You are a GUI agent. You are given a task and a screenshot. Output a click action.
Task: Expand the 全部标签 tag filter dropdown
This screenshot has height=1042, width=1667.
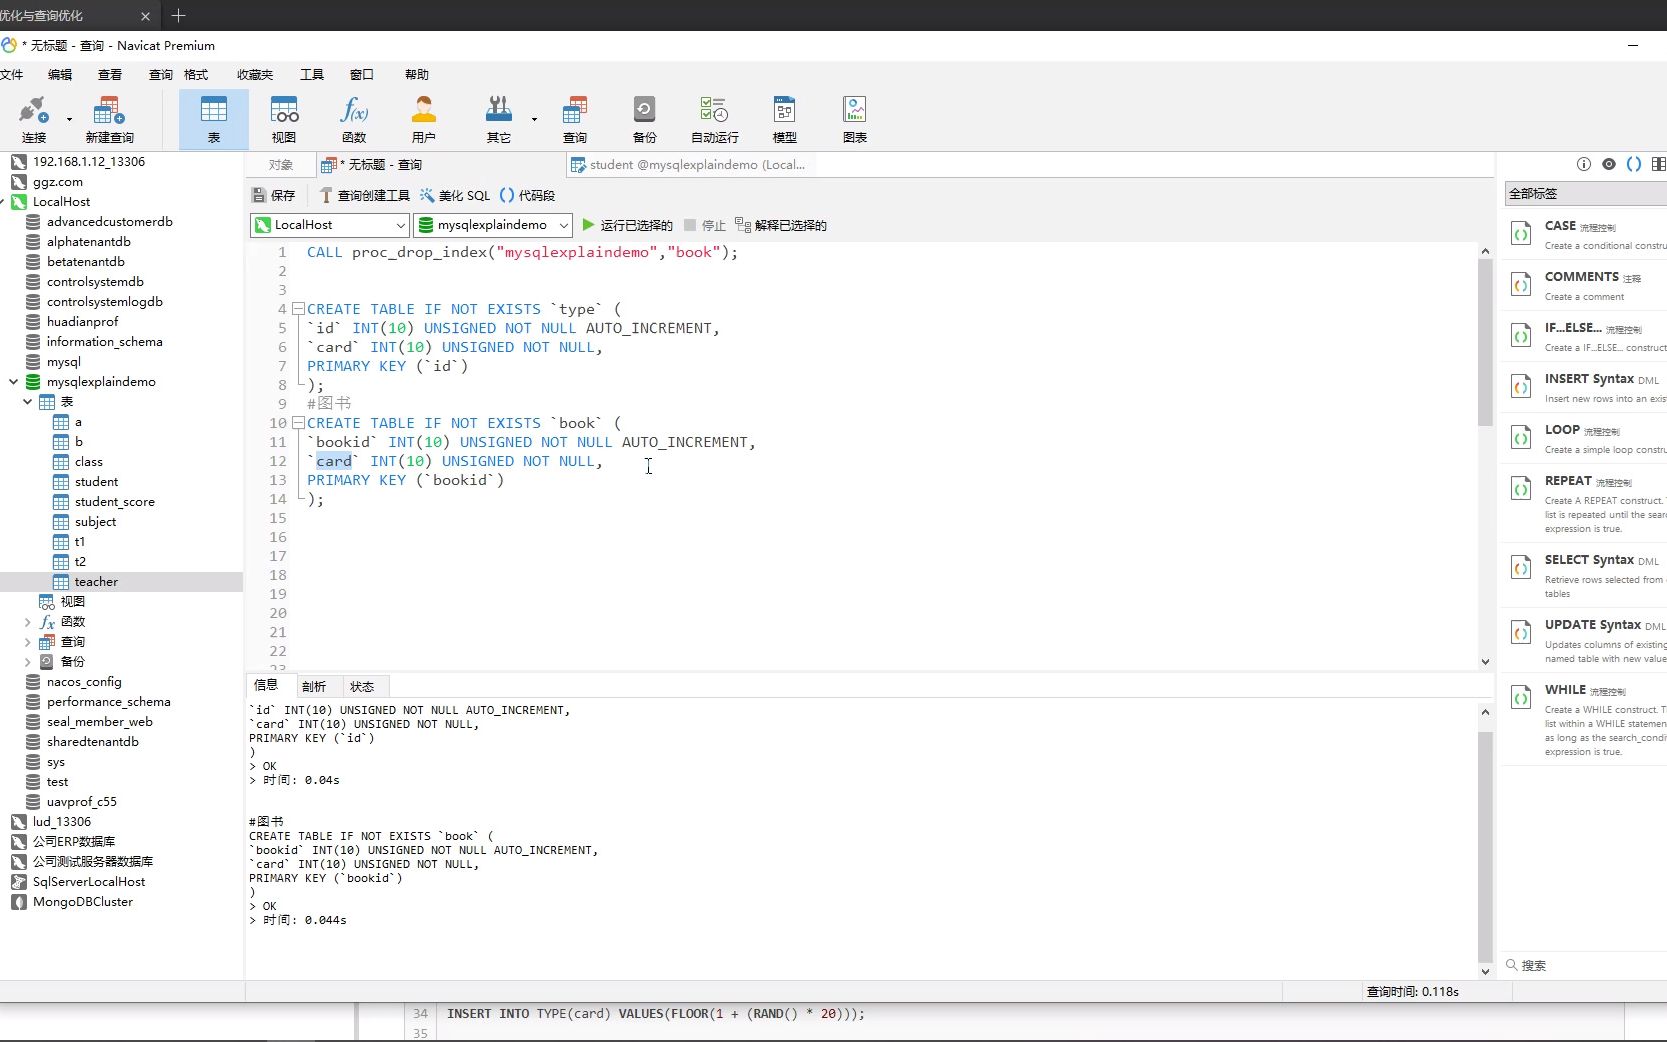pyautogui.click(x=1586, y=193)
